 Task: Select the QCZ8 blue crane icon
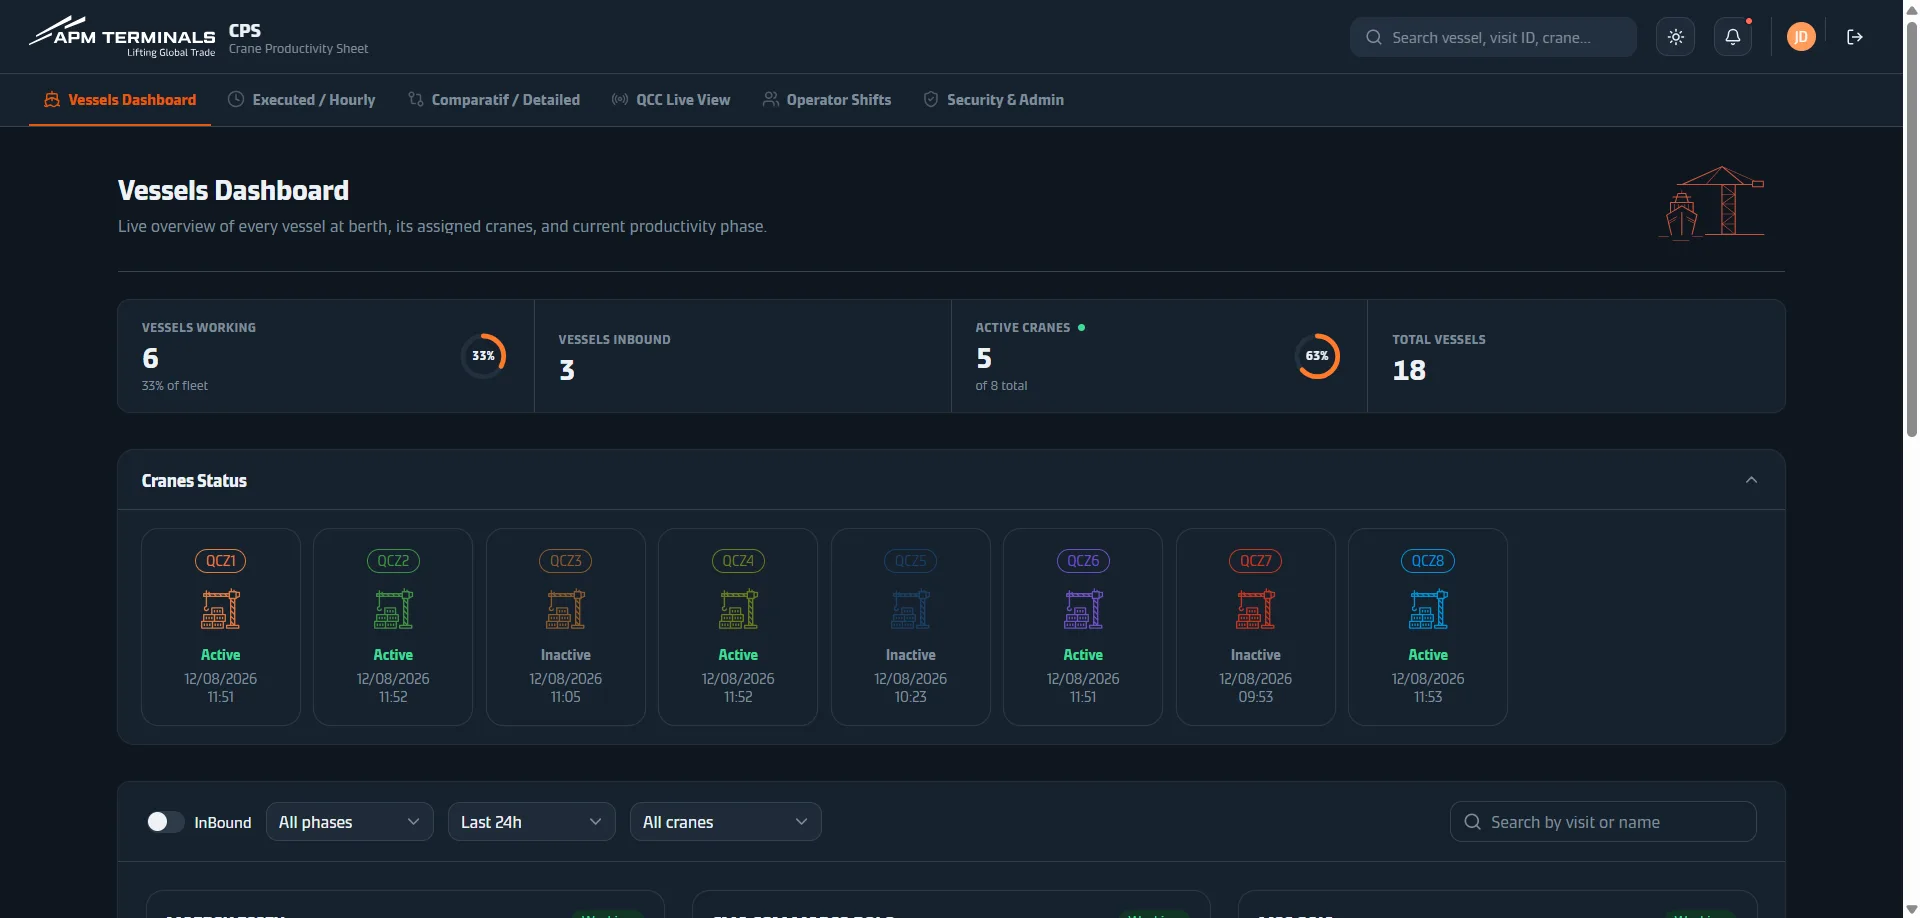pos(1428,609)
